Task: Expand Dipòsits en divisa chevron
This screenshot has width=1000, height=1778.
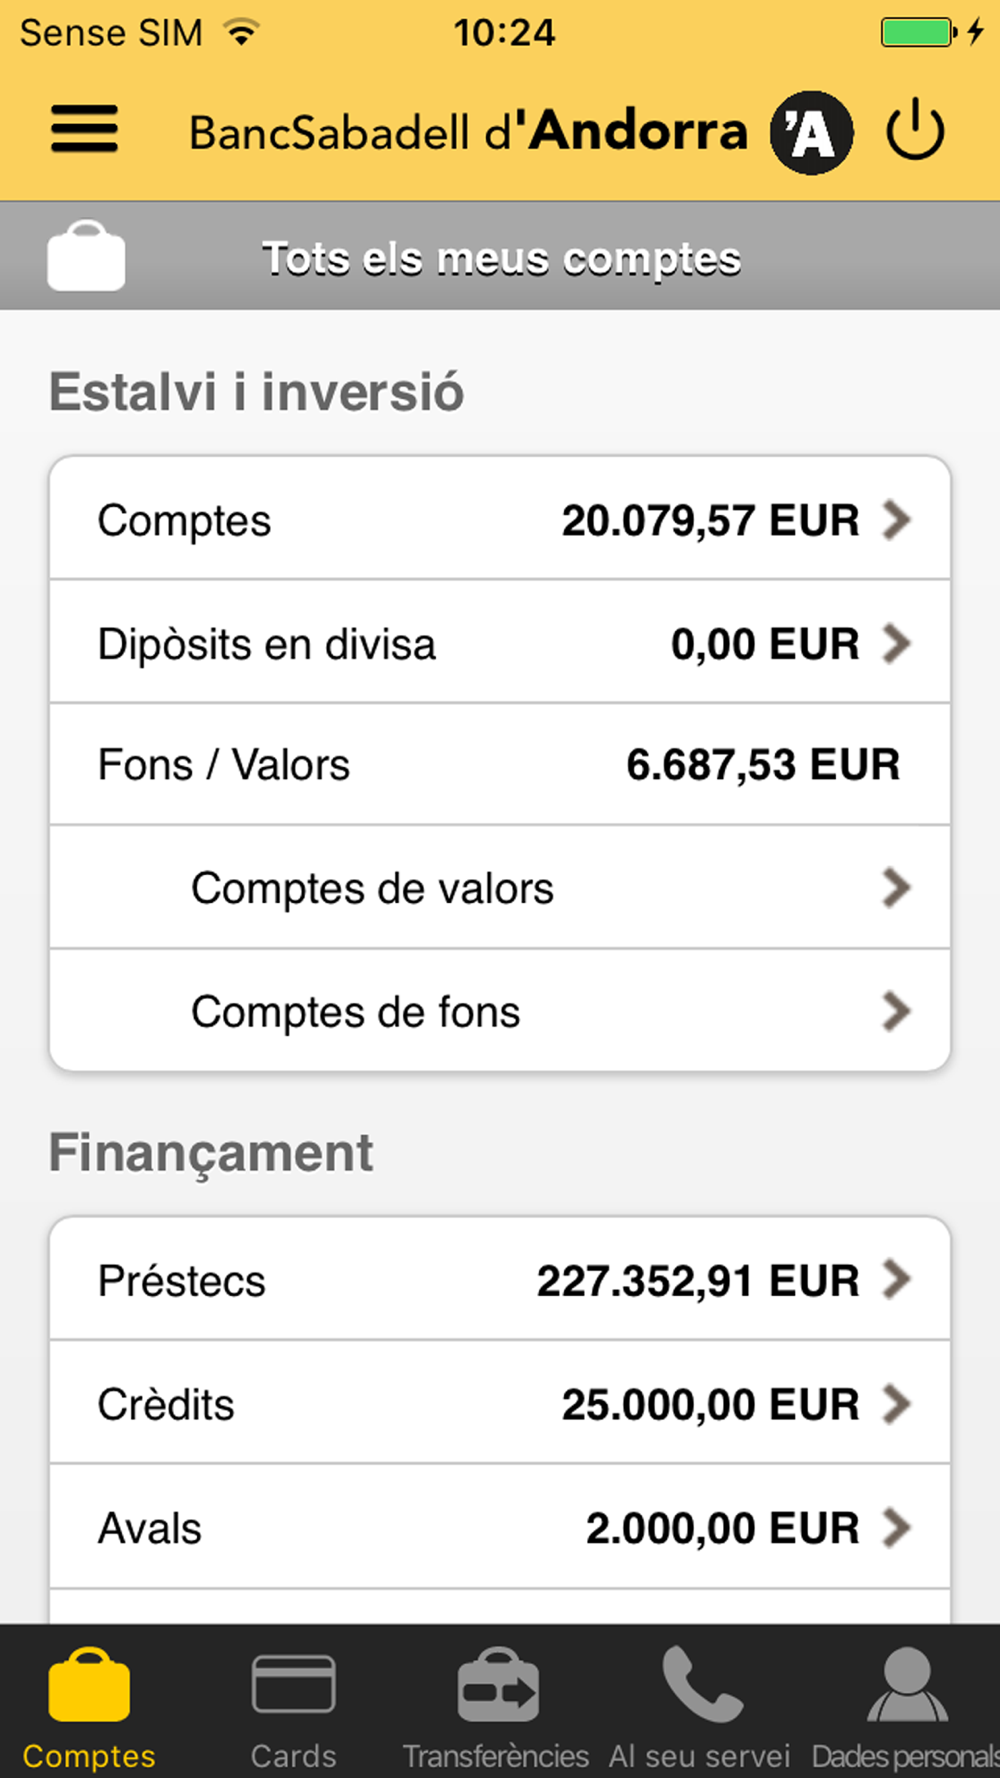Action: [x=896, y=644]
